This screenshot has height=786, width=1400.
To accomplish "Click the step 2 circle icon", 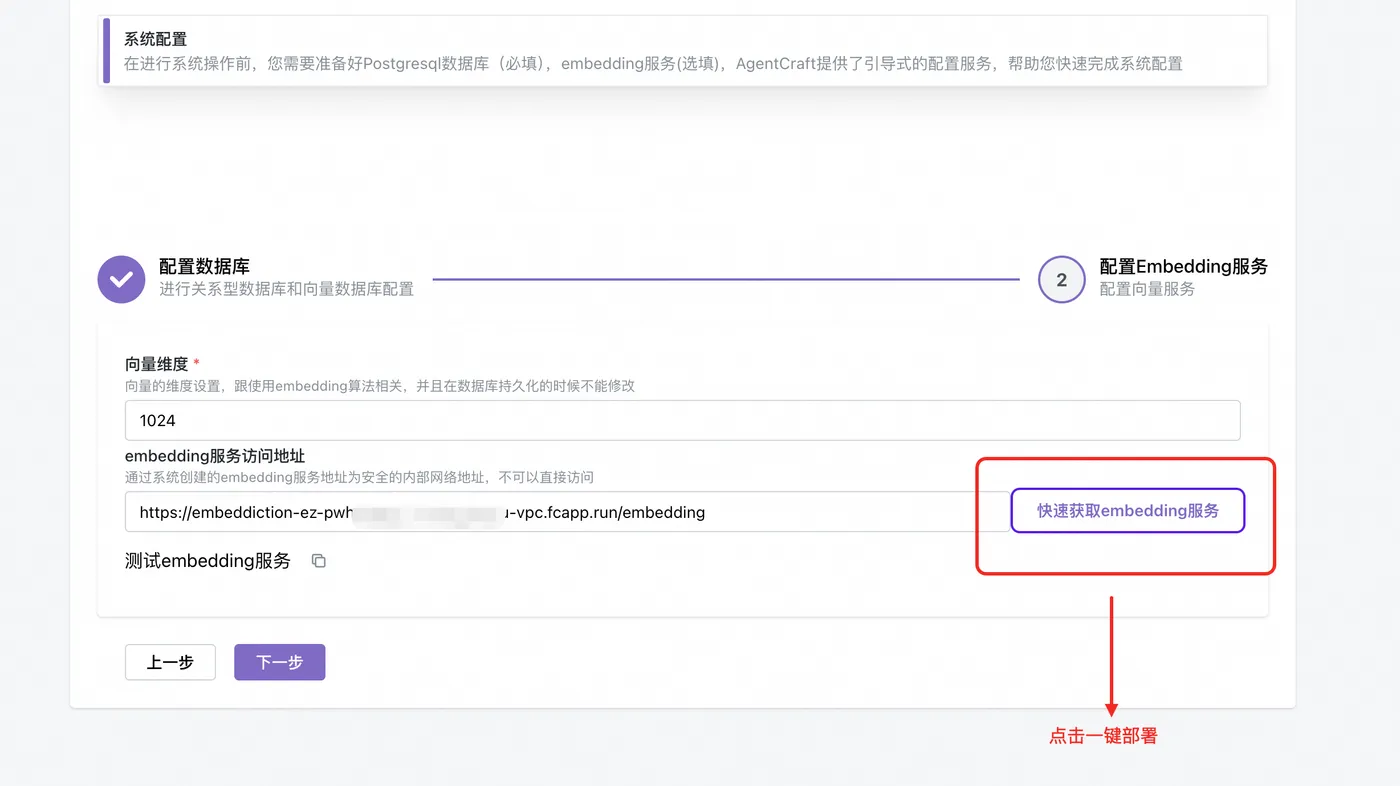I will 1061,279.
